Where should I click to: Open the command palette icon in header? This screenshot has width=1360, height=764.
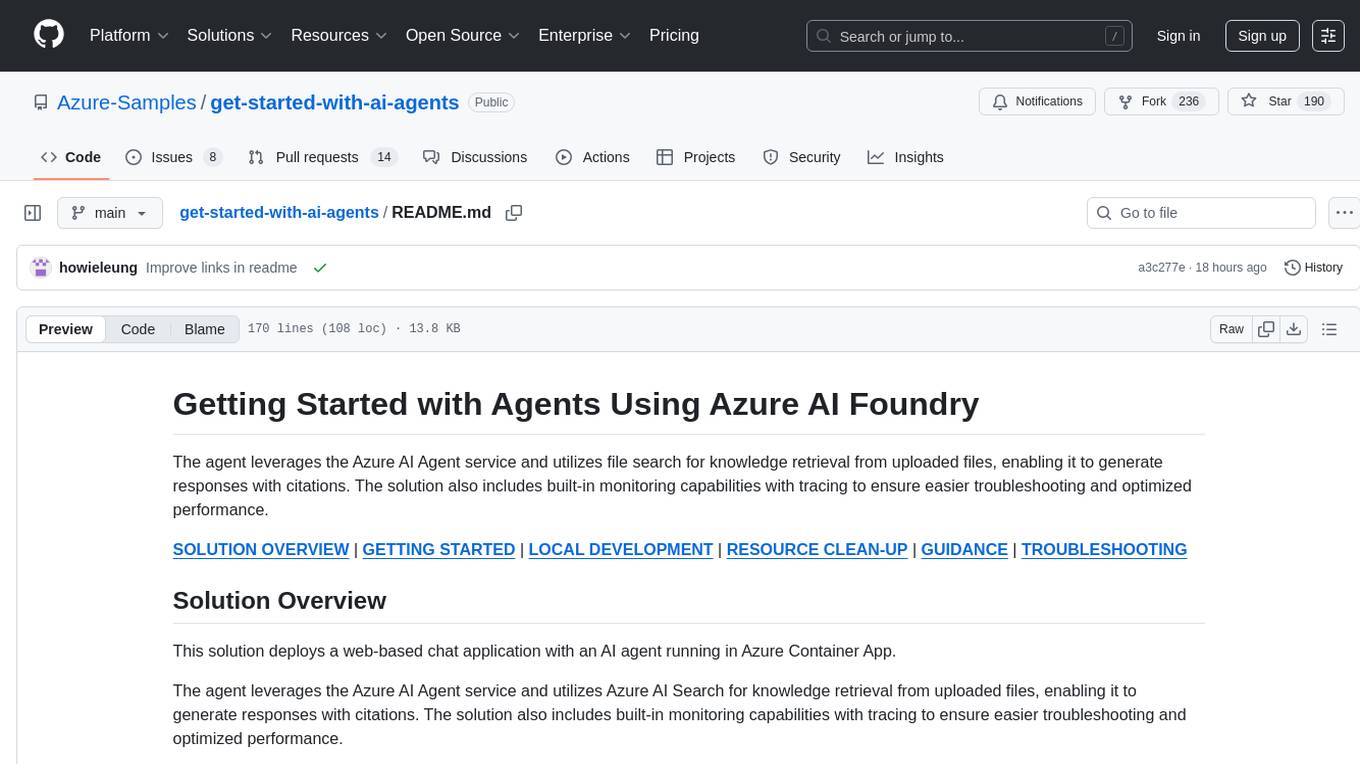(x=1328, y=36)
